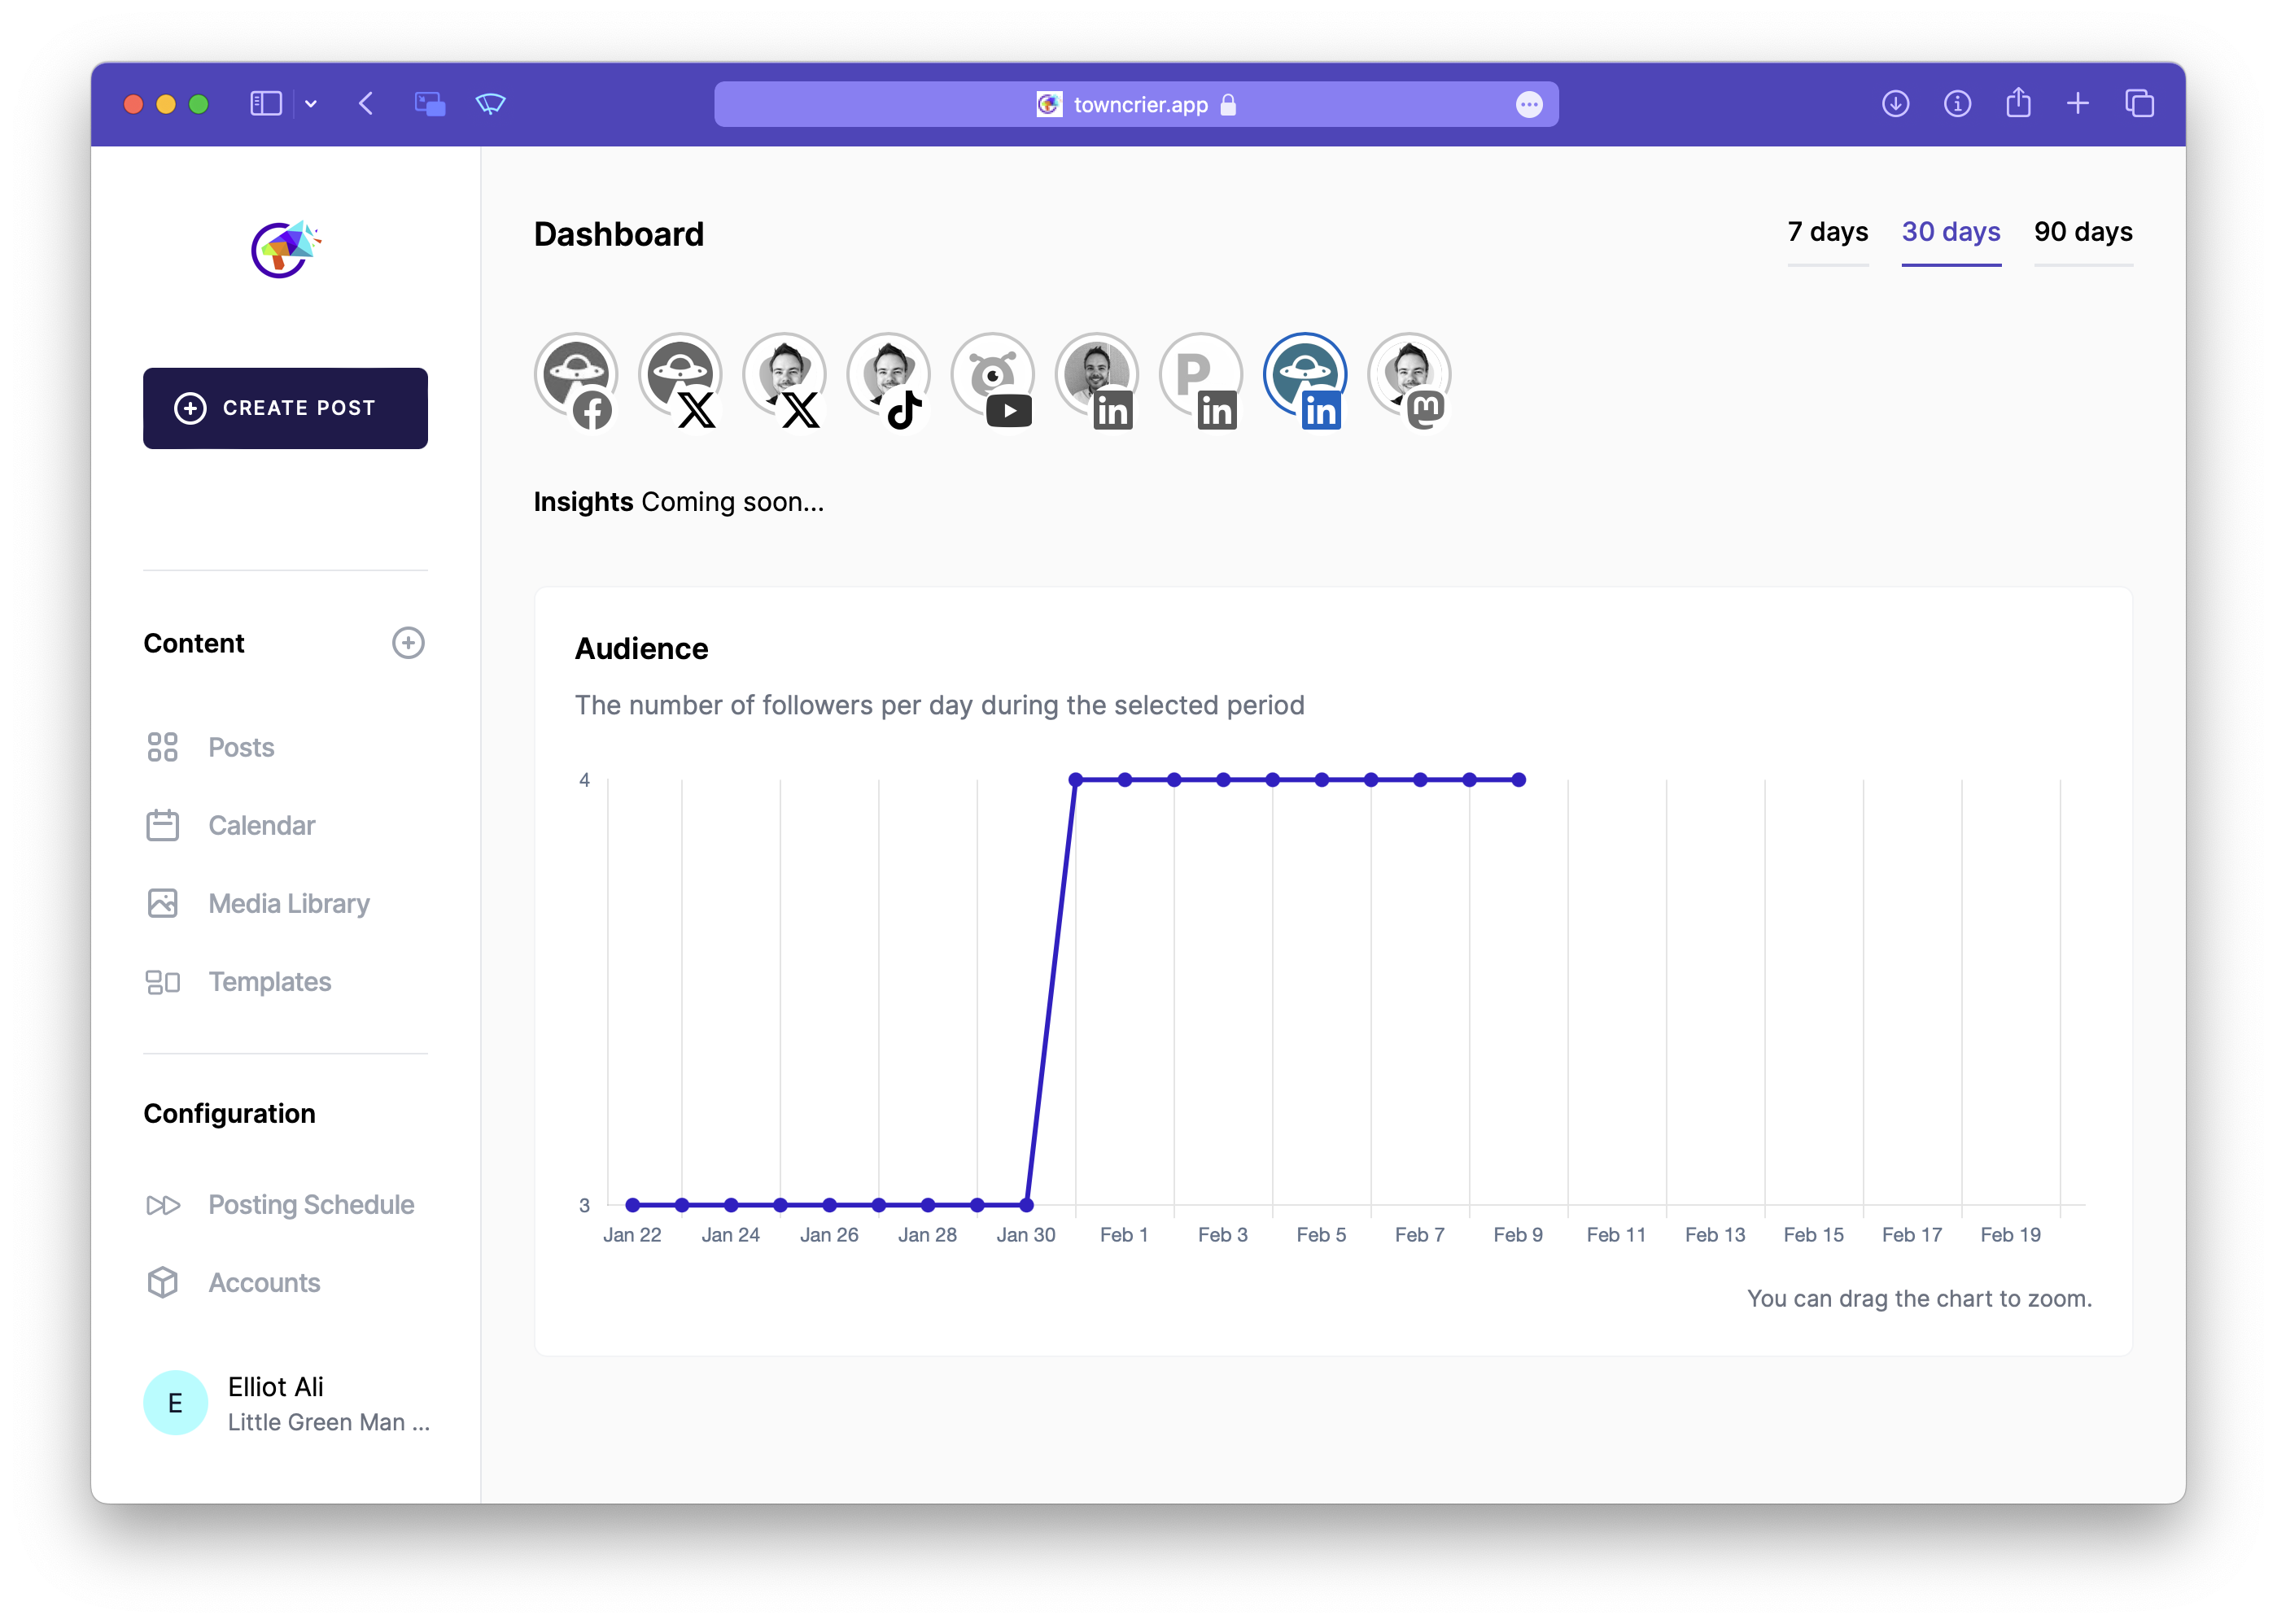The width and height of the screenshot is (2277, 1624).
Task: Switch to the 7 days tab
Action: tap(1827, 232)
